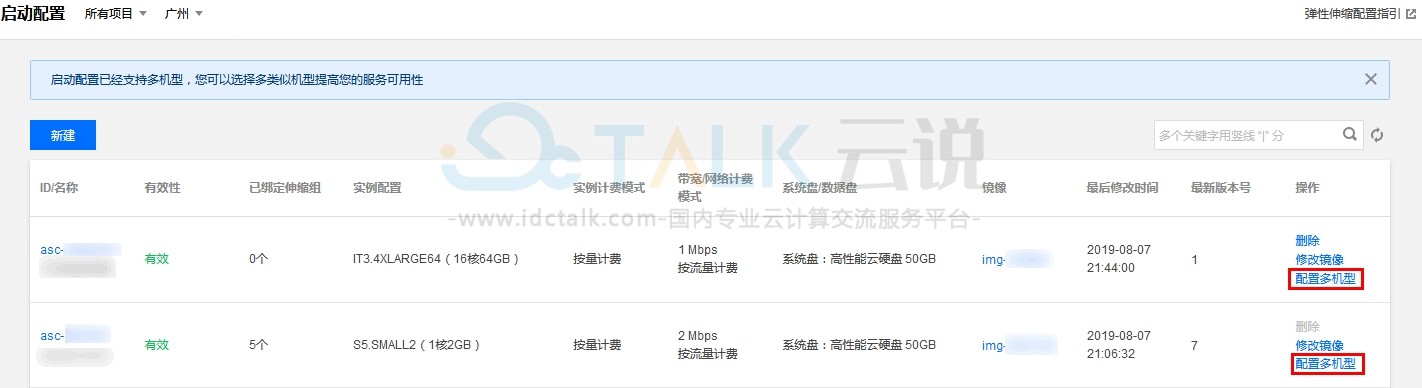This screenshot has width=1422, height=388.
Task: Click the 启动配置 page title
Action: coord(34,13)
